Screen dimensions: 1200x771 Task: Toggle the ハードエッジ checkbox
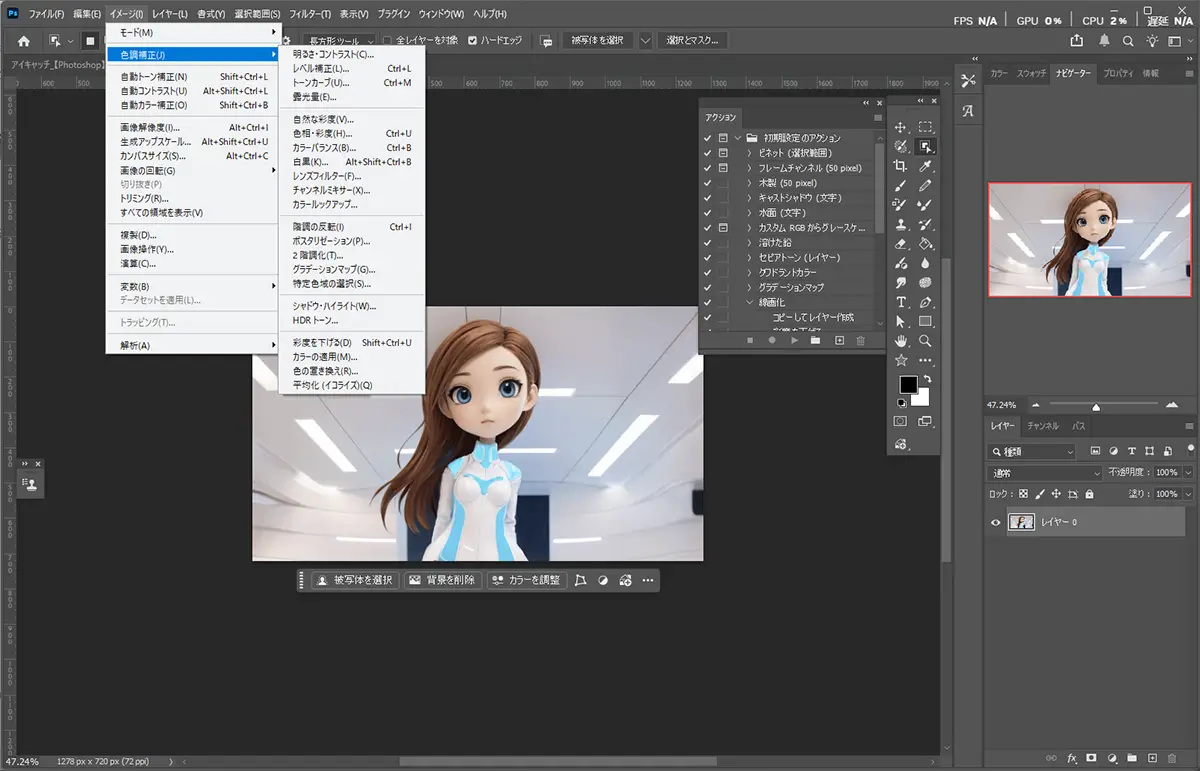(x=474, y=41)
